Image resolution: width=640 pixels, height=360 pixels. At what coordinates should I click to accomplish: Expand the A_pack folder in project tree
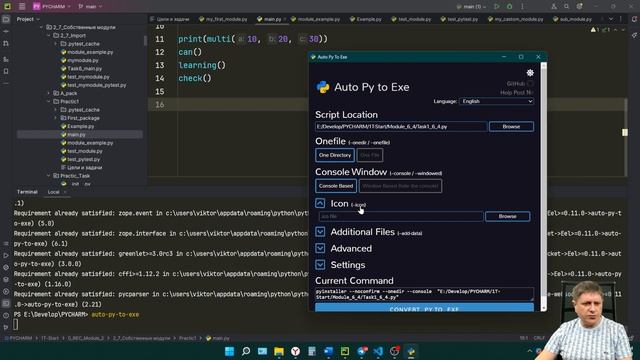tap(49, 93)
